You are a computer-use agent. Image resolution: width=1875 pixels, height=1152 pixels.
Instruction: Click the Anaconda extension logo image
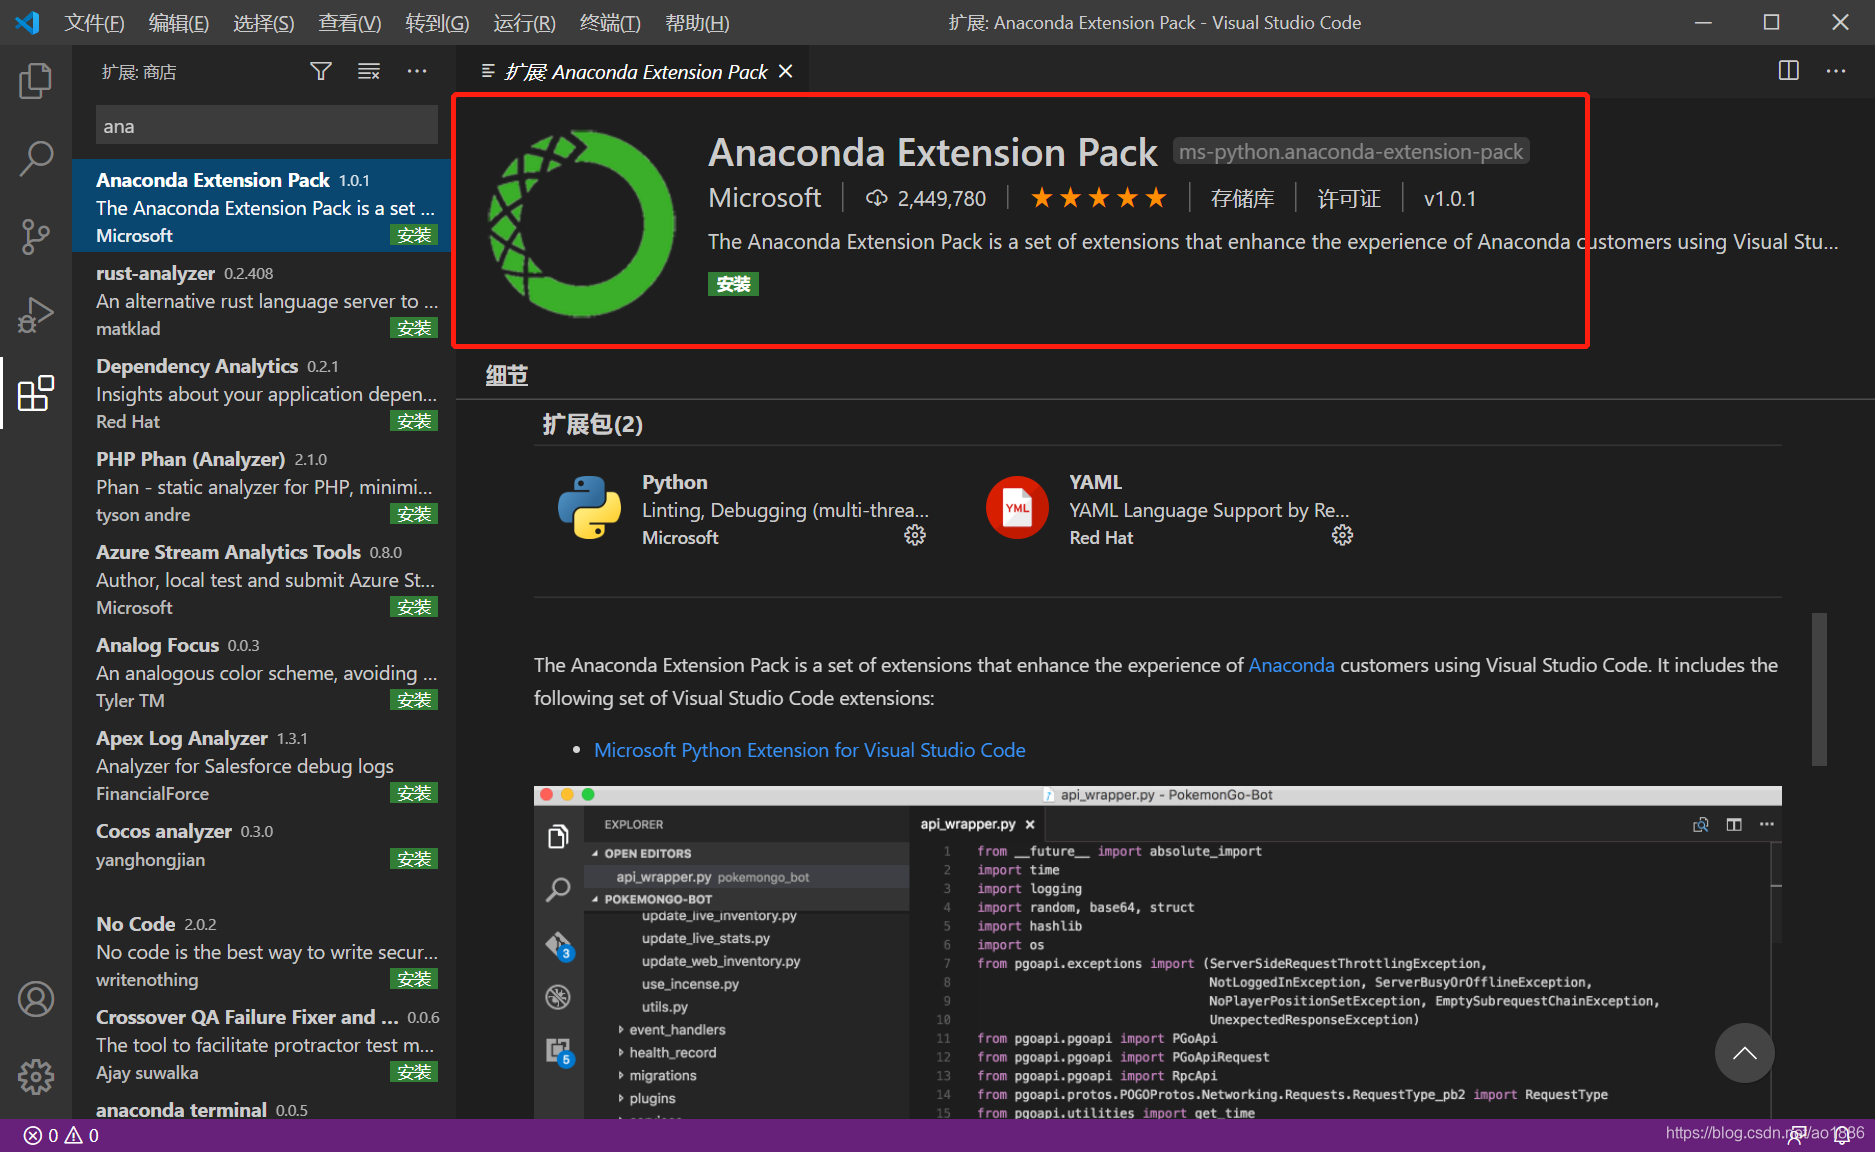click(x=581, y=224)
